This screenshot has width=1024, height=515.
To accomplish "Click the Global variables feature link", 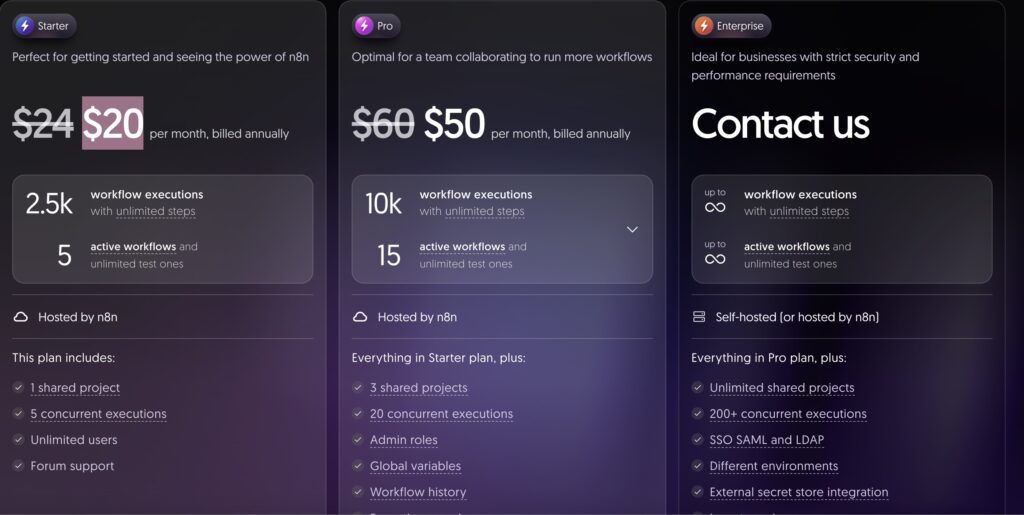I will (415, 466).
